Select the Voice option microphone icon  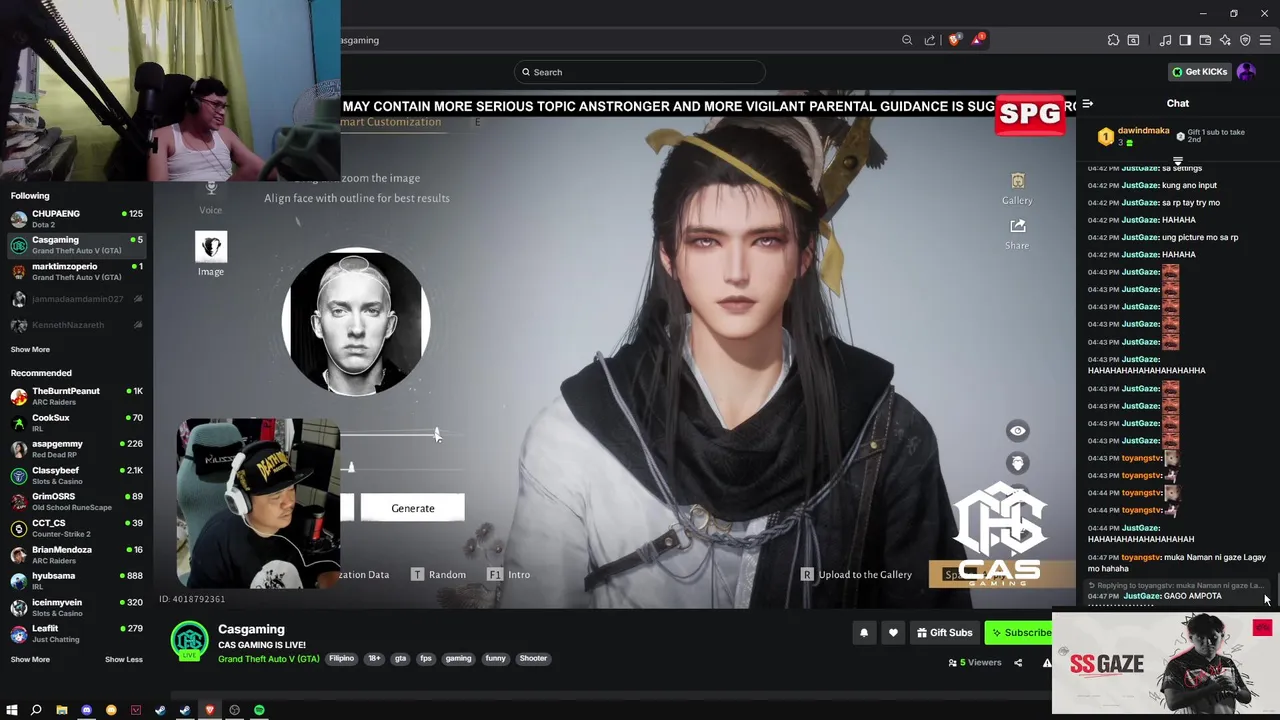point(211,188)
